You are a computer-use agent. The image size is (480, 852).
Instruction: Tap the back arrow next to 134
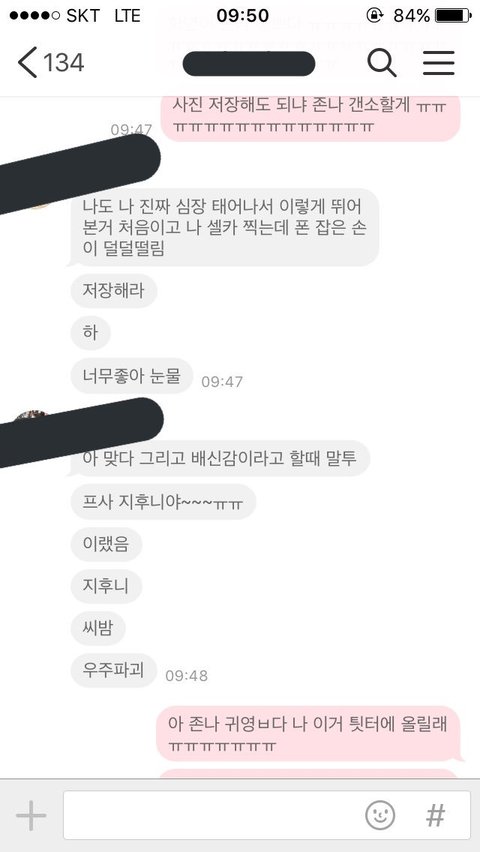point(27,62)
